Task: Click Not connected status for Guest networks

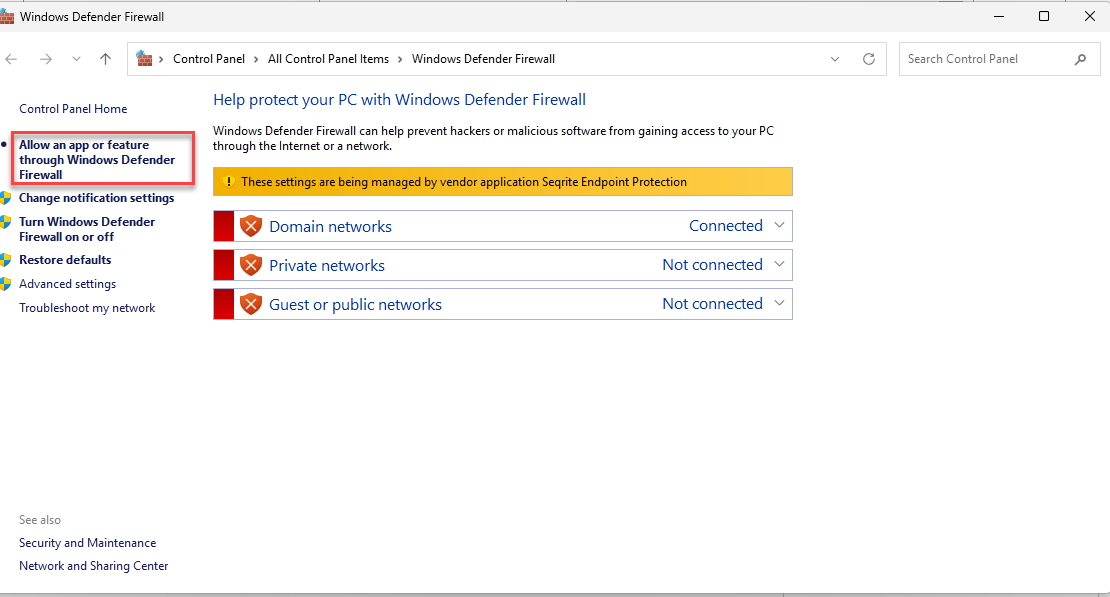Action: tap(712, 303)
